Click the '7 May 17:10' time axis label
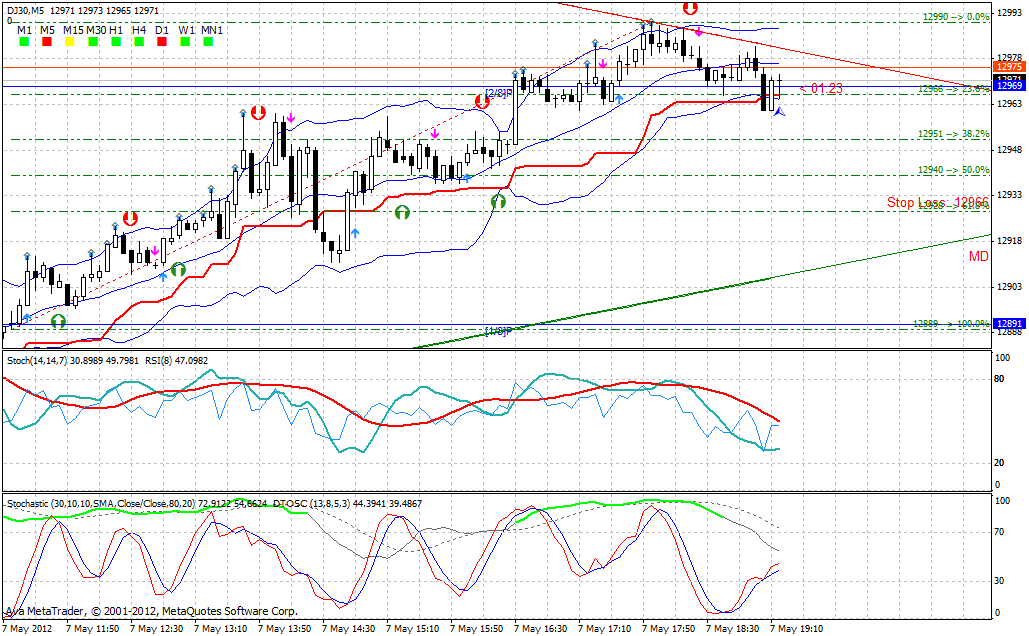Screen dimensions: 1029x636 click(604, 629)
